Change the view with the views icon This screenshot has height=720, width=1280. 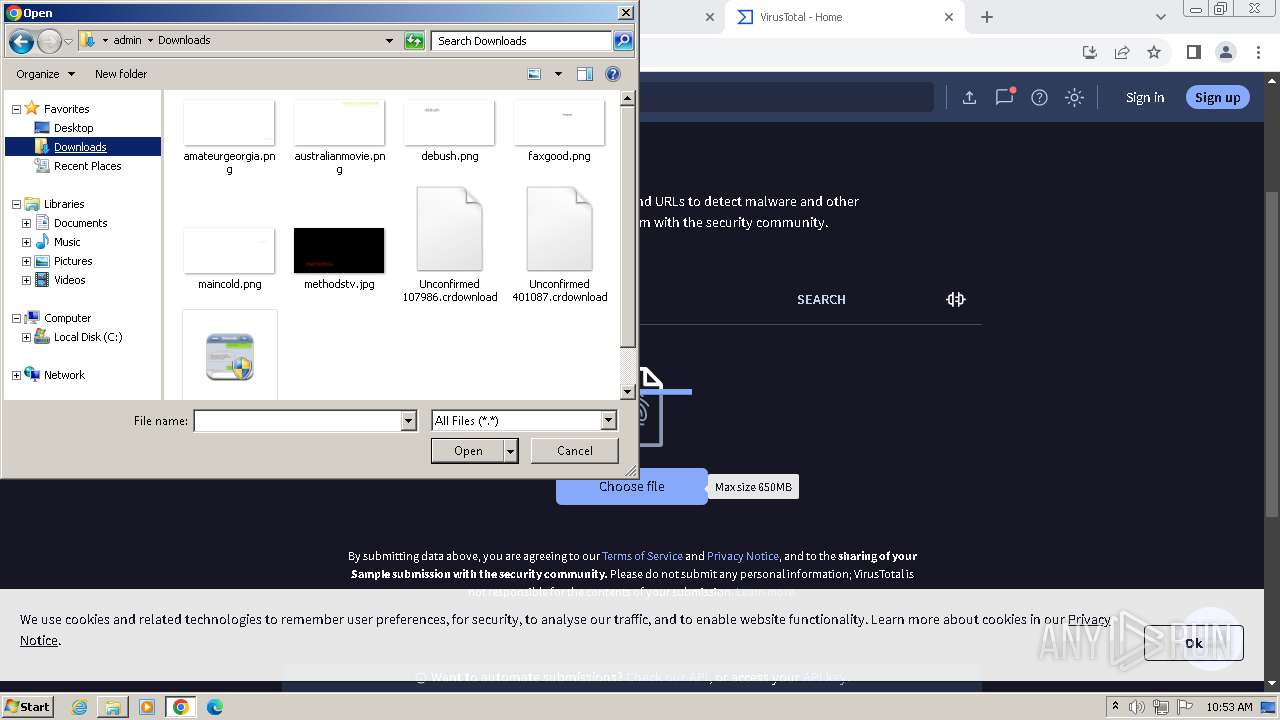(x=534, y=74)
